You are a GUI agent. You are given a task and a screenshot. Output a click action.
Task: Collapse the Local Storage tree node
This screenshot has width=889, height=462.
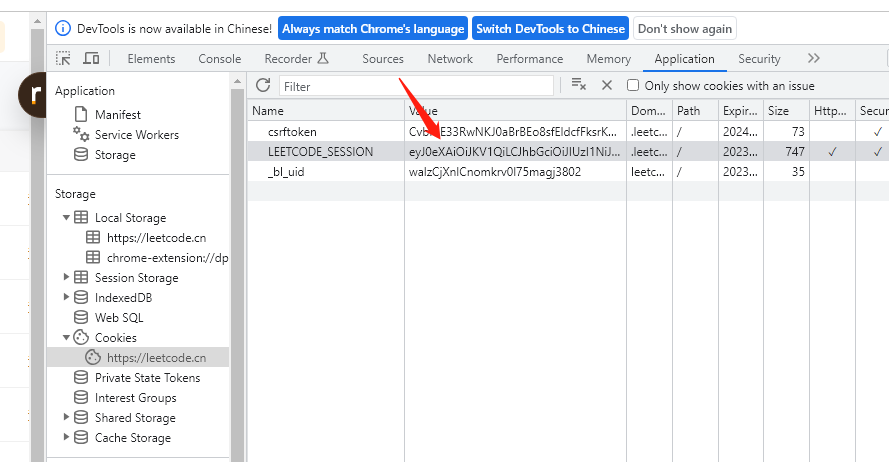66,218
